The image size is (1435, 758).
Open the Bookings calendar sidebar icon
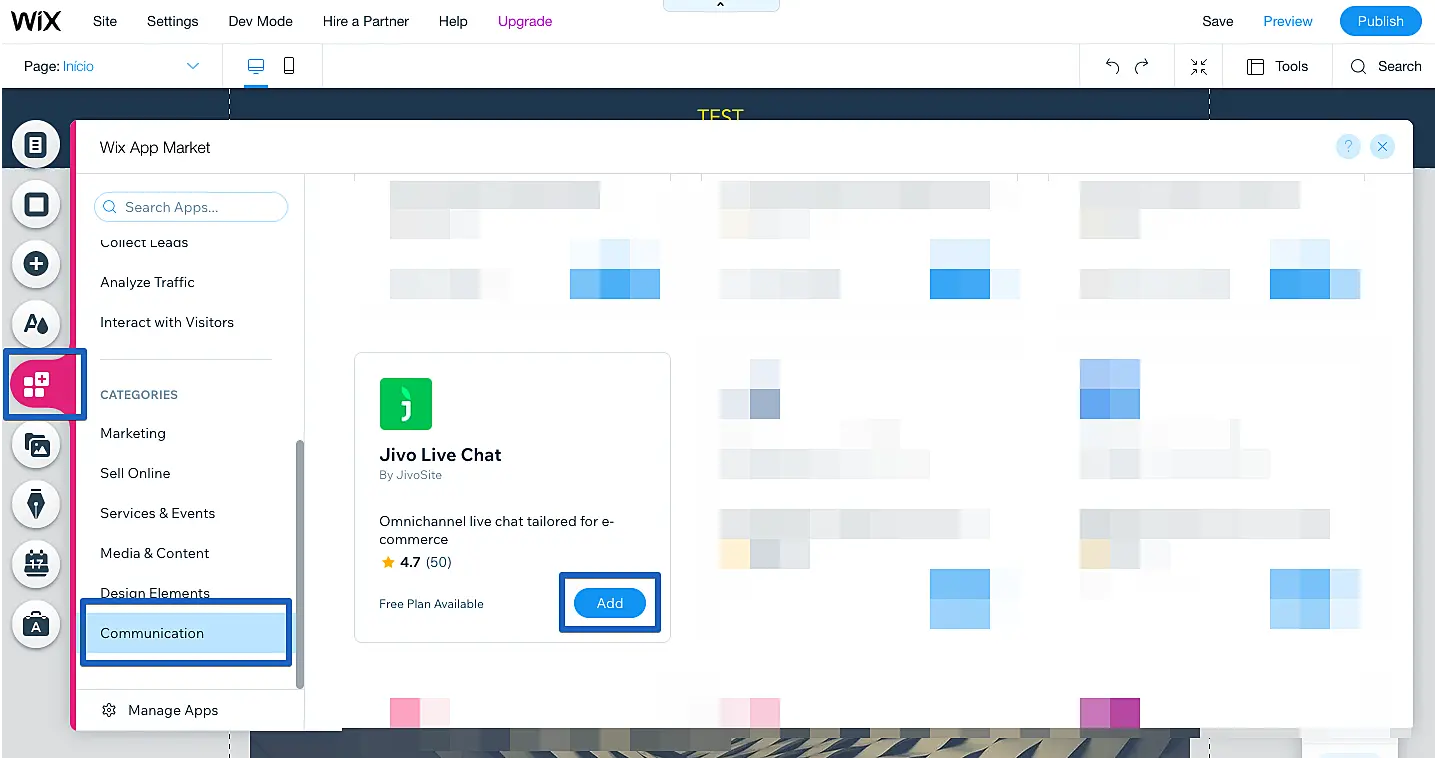pos(36,564)
